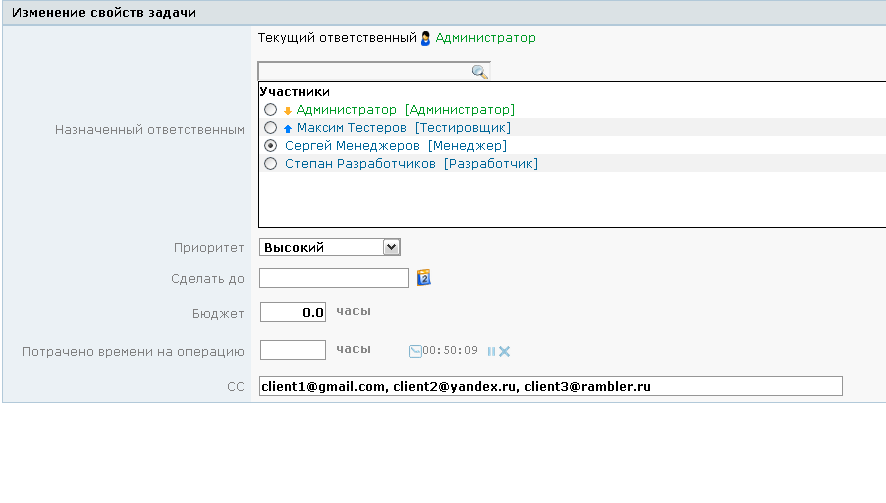Click the blue up arrow beside Максим Тестеров
Viewport: 886px width, 503px height.
(x=288, y=129)
